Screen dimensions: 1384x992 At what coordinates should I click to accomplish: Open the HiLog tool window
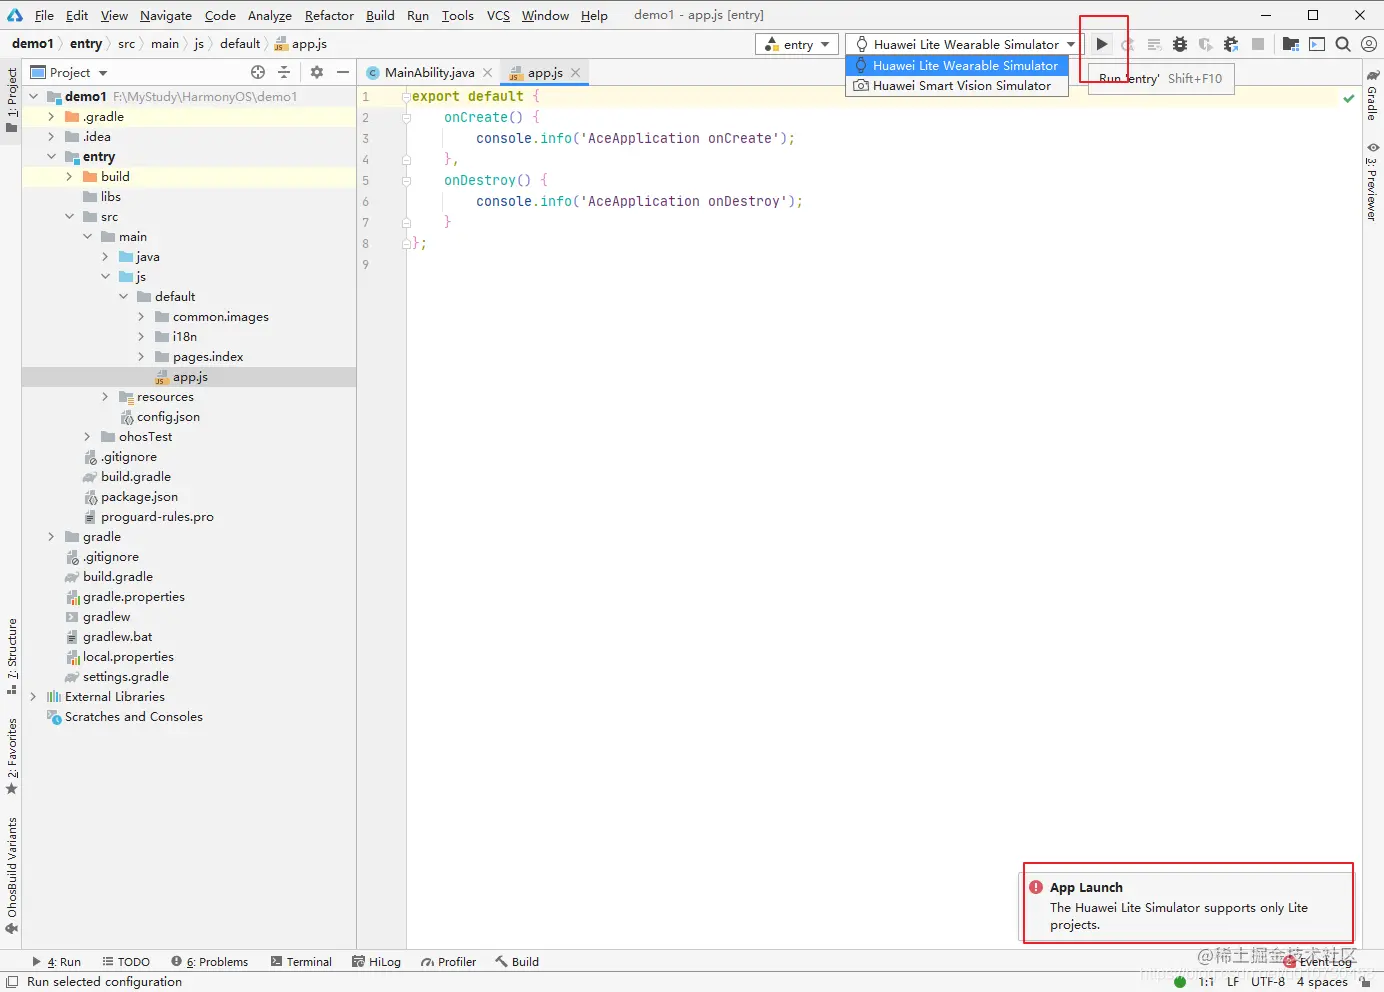[x=376, y=962]
